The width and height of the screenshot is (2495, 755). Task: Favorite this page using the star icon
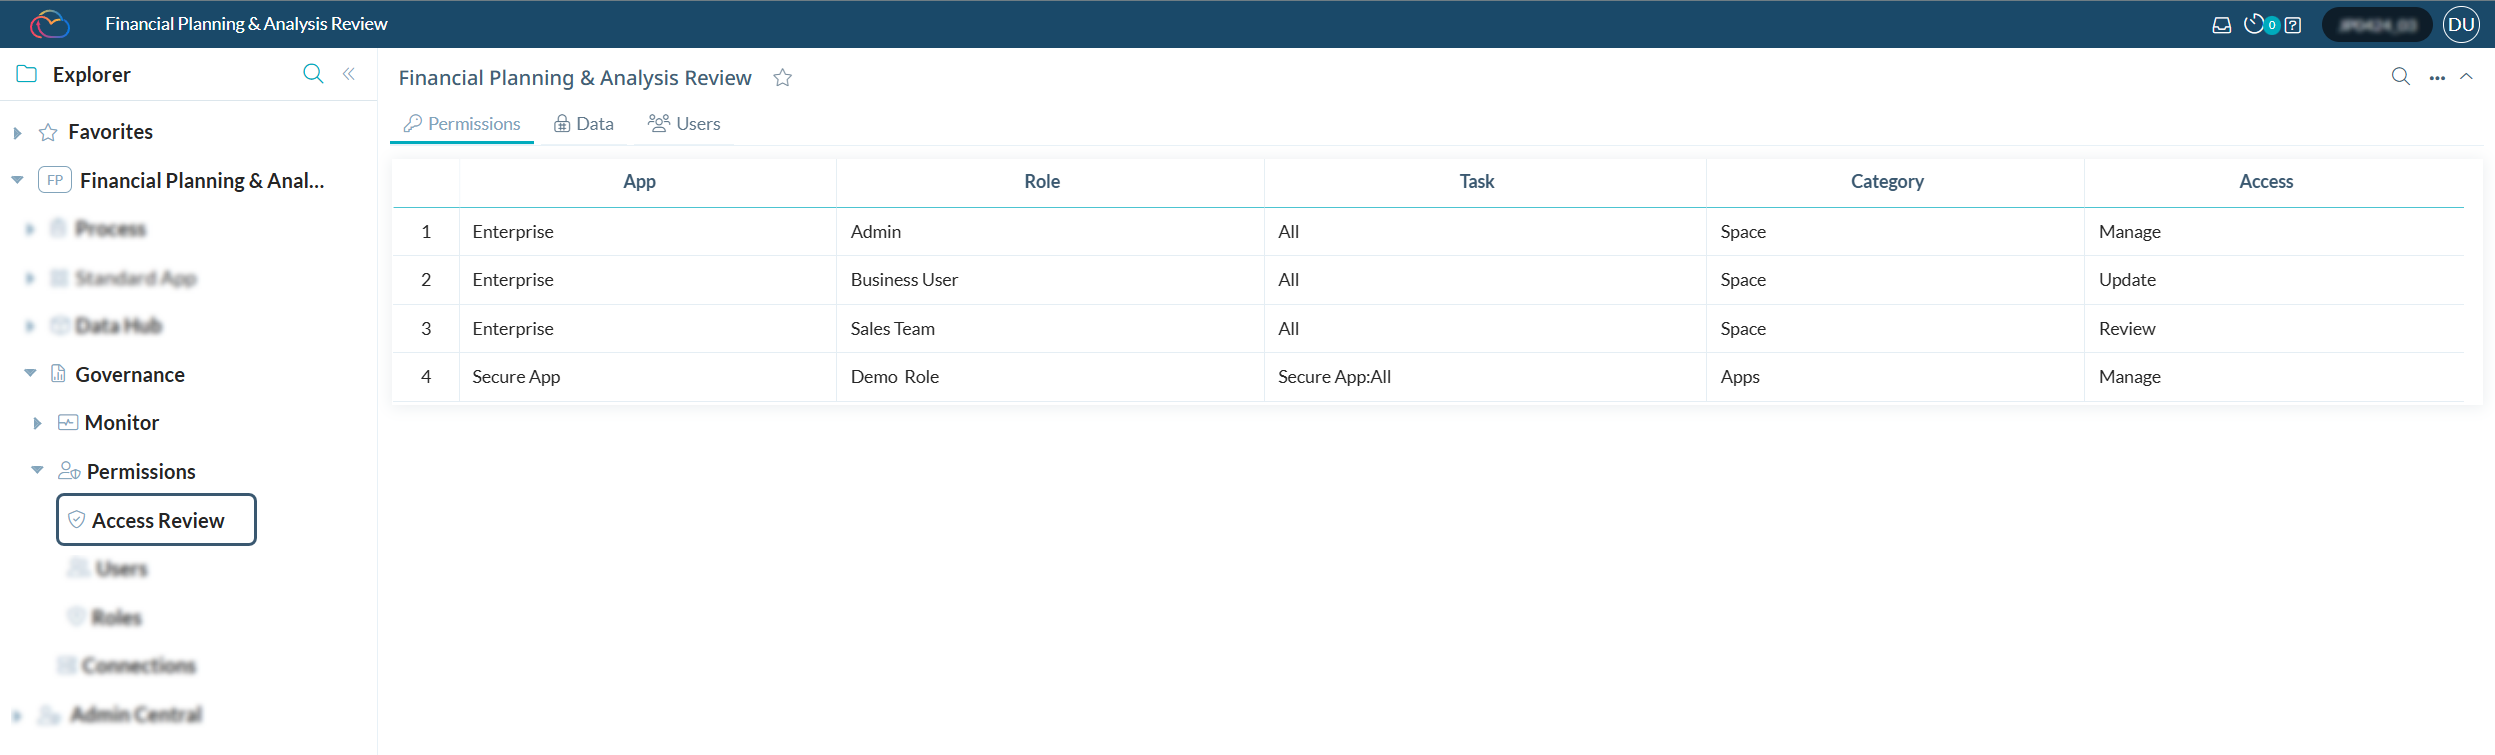[x=783, y=78]
